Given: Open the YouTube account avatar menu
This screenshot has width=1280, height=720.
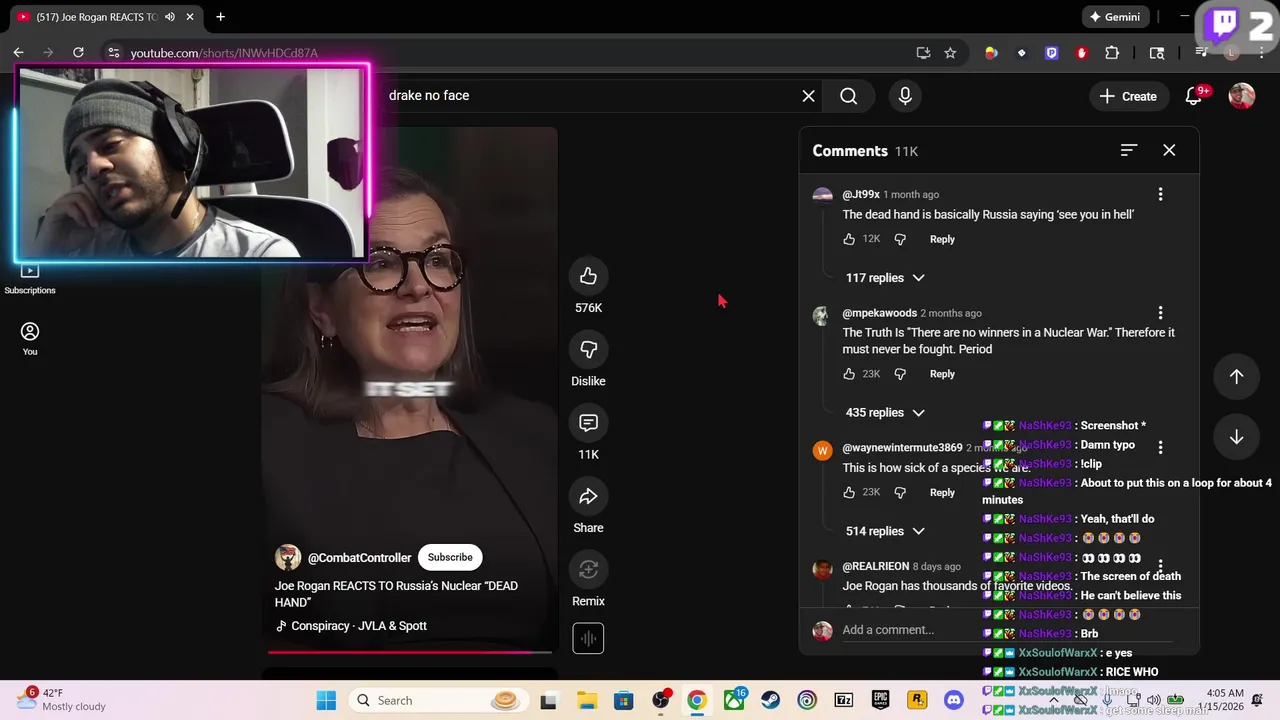Looking at the screenshot, I should (x=1242, y=96).
